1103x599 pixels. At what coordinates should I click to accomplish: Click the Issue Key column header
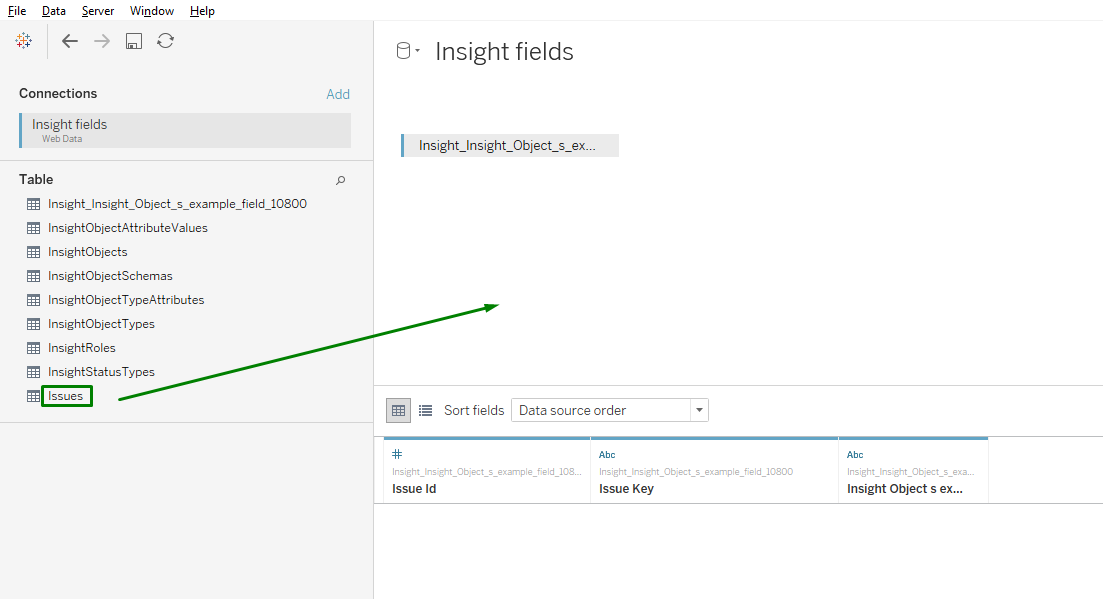(x=627, y=489)
